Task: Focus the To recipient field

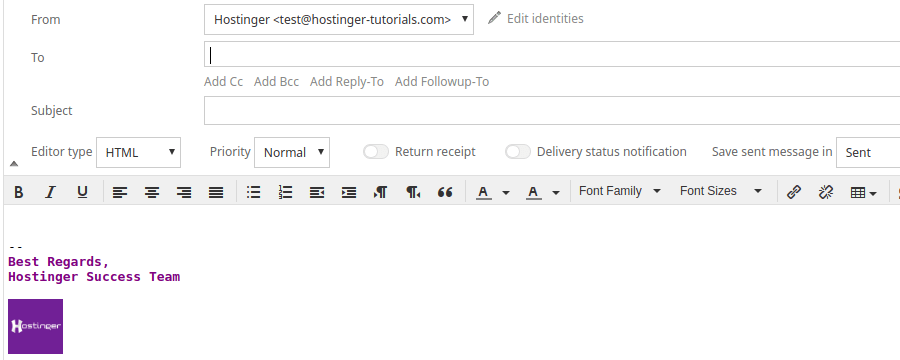Action: point(552,55)
